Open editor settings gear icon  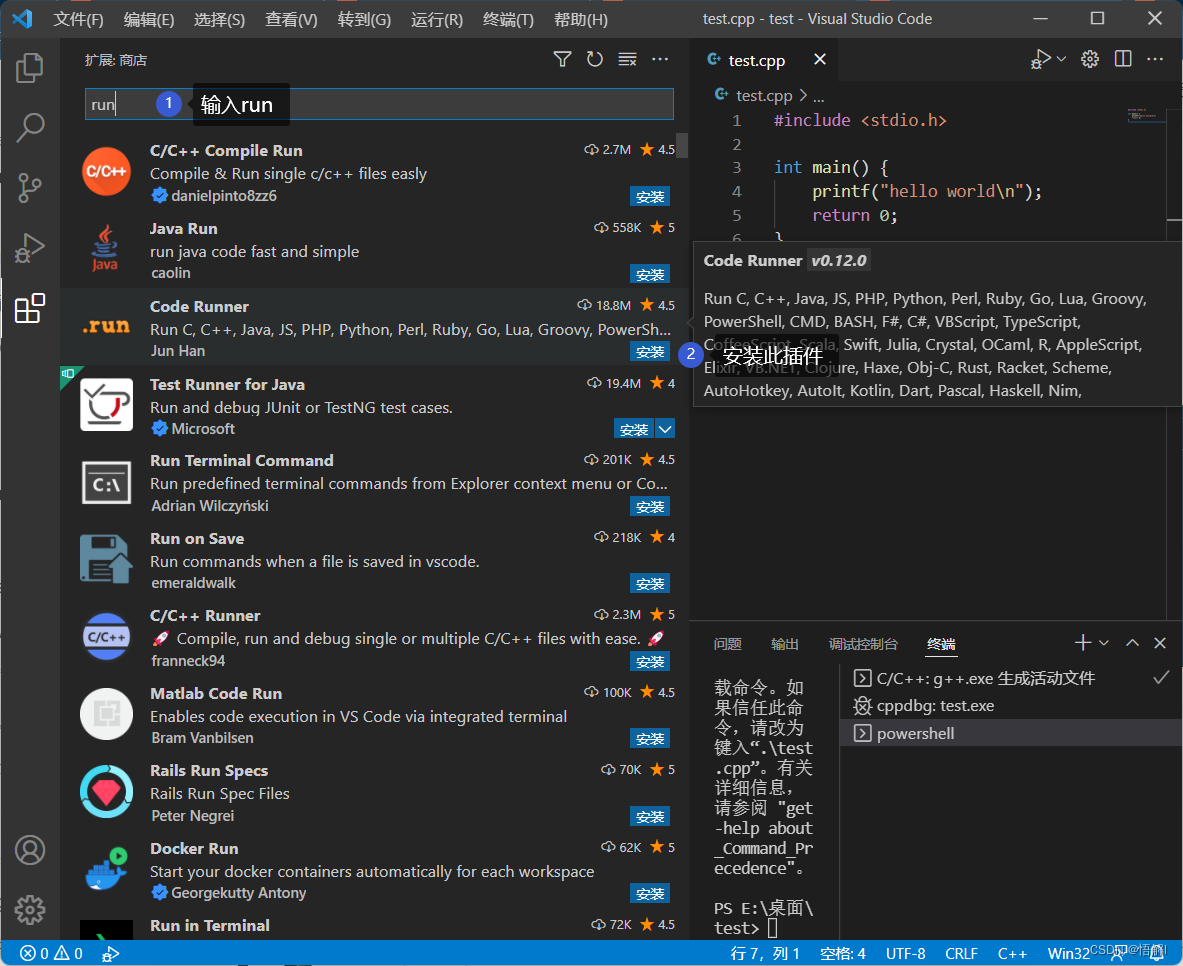coord(1089,59)
